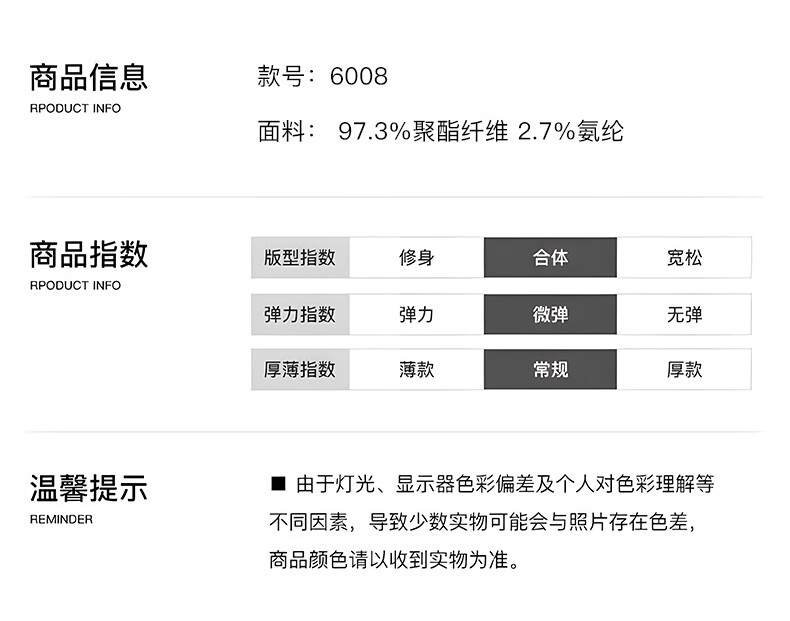Pick the 薄款 thickness option
Image resolution: width=790 pixels, height=621 pixels.
pyautogui.click(x=416, y=370)
